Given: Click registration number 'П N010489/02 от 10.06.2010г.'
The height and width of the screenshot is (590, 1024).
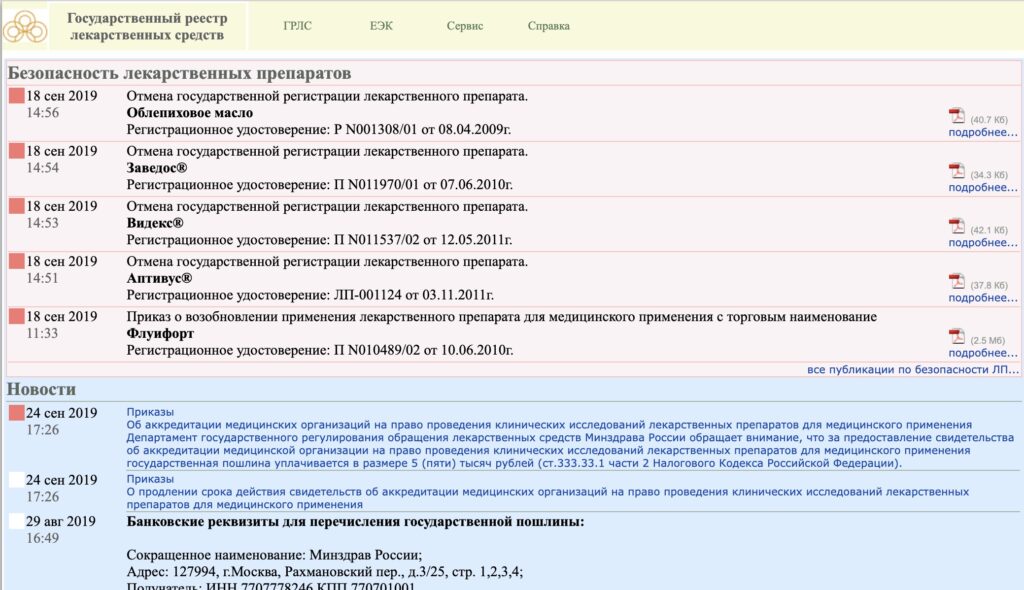Looking at the screenshot, I should (423, 350).
